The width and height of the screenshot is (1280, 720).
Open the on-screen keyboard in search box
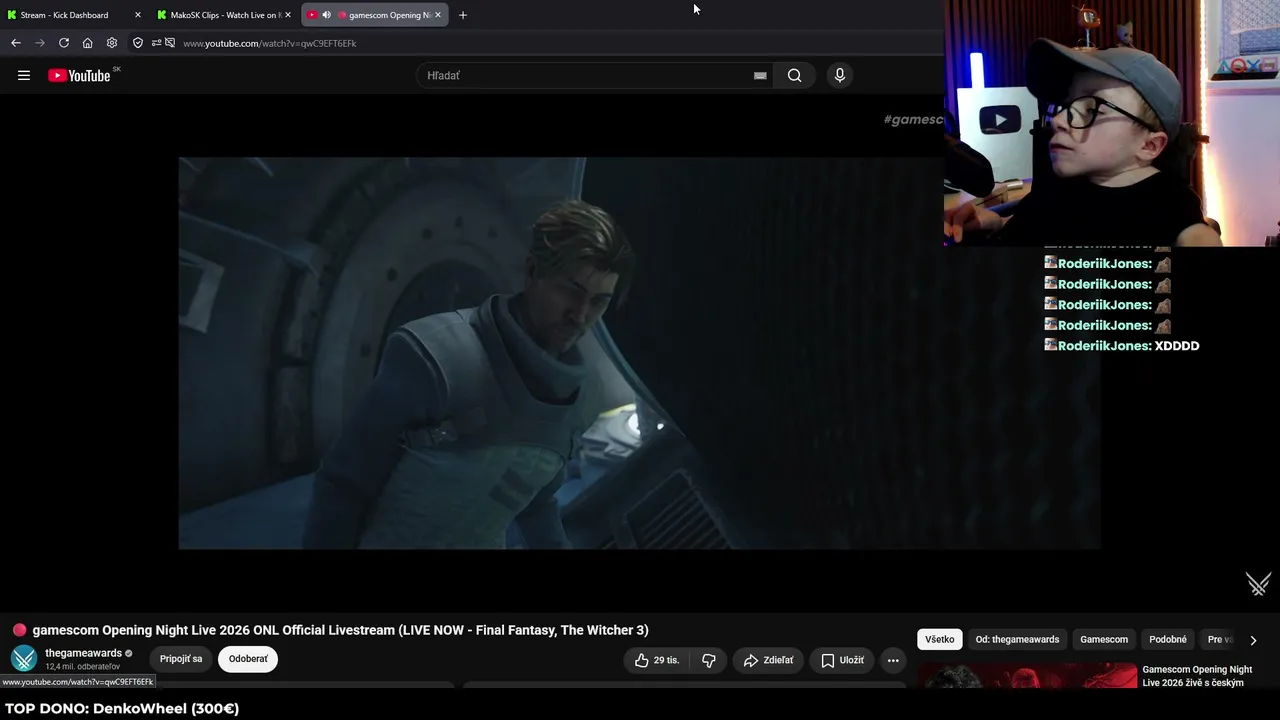click(x=760, y=75)
